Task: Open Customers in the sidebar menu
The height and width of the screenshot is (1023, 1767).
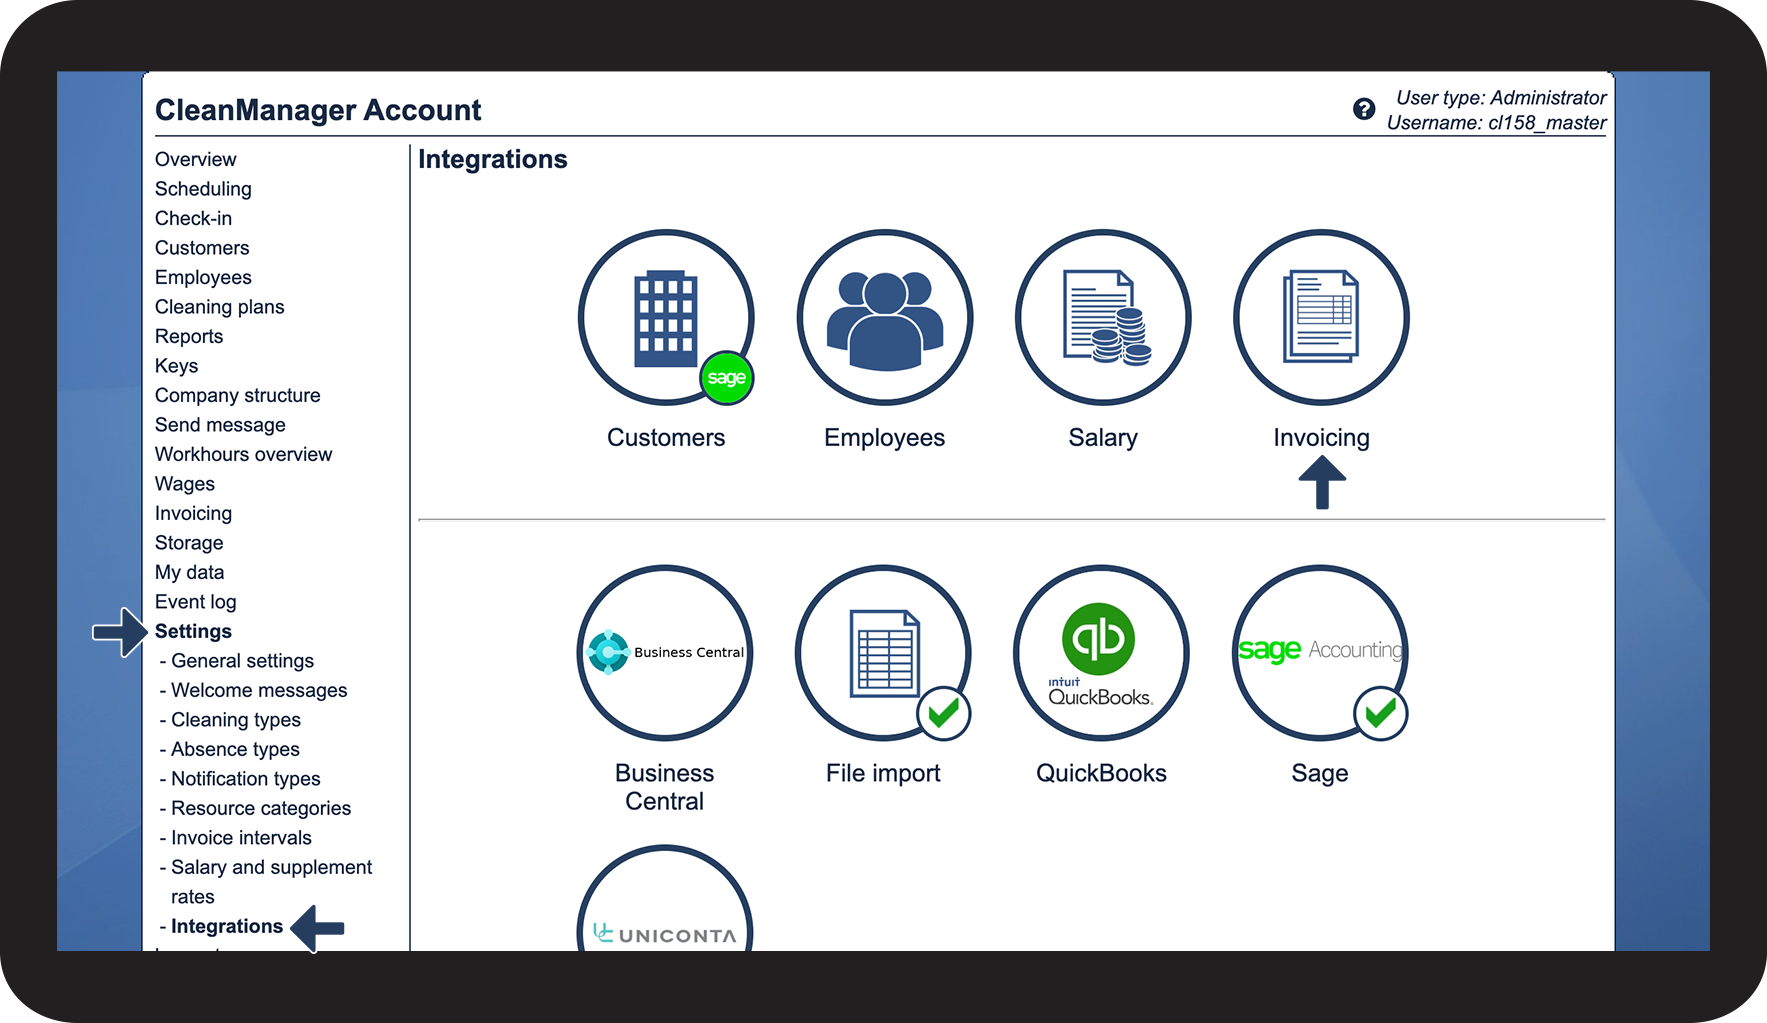Action: [202, 248]
